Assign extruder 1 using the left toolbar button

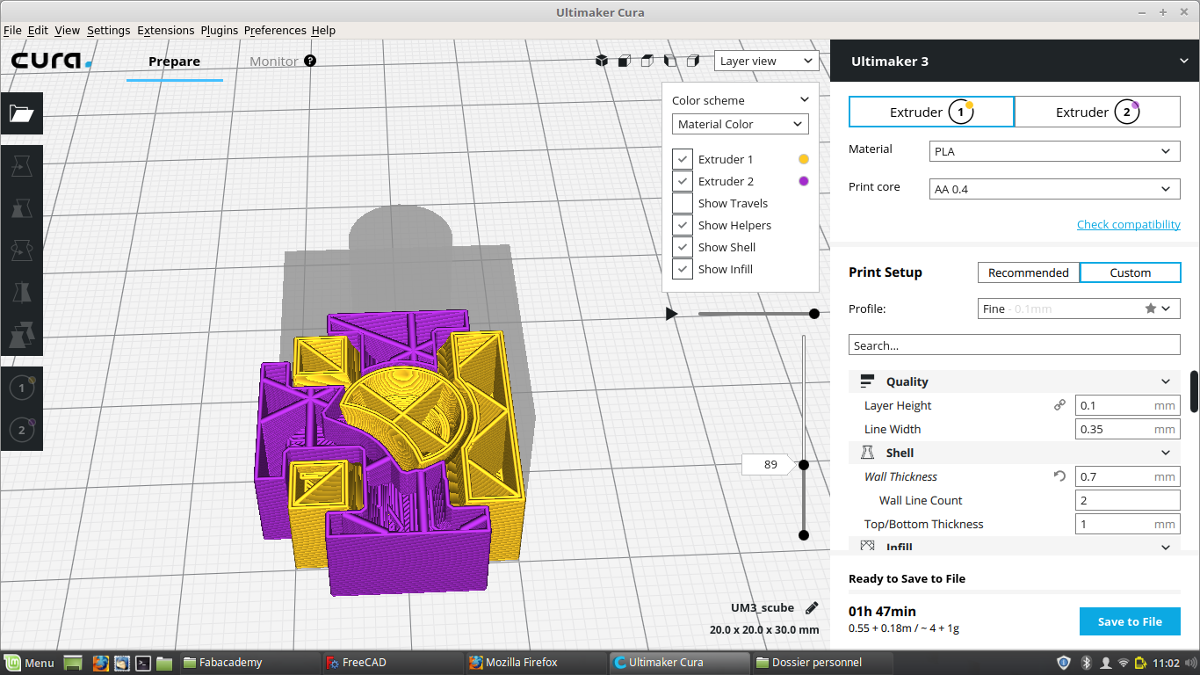tap(21, 388)
